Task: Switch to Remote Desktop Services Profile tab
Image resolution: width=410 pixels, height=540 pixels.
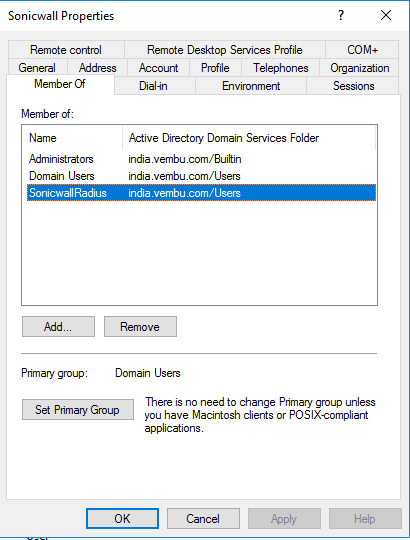Action: click(224, 50)
